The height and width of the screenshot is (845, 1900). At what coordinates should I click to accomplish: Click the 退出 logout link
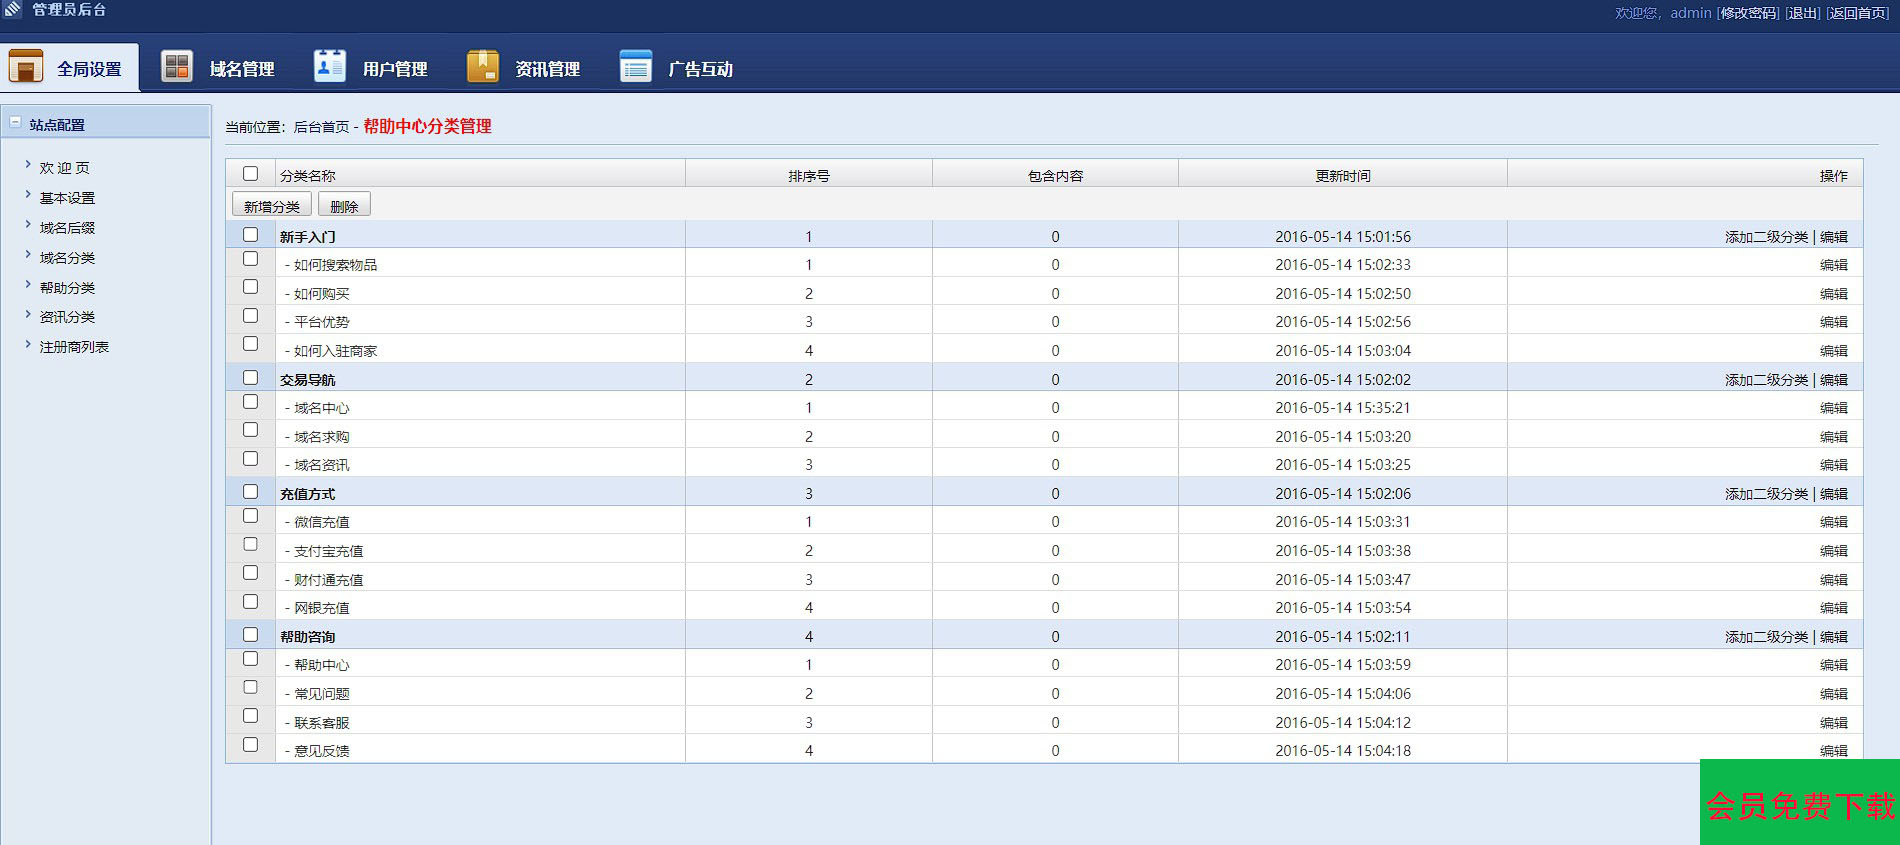coord(1802,13)
